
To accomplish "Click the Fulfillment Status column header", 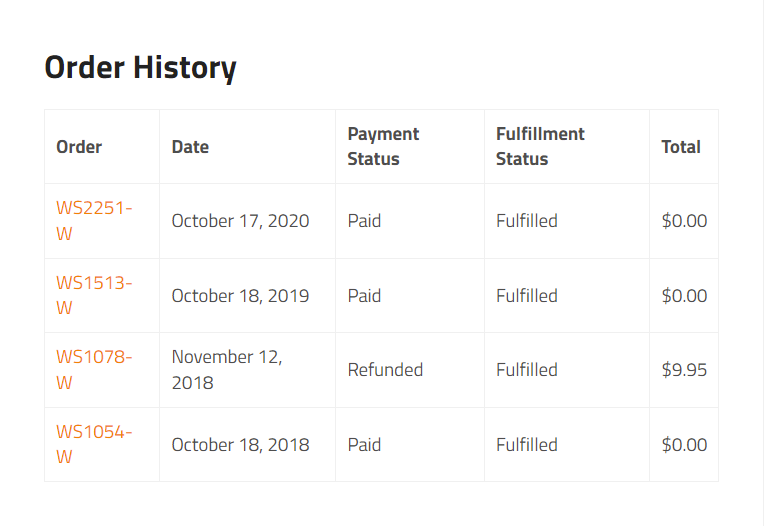I will 540,147.
